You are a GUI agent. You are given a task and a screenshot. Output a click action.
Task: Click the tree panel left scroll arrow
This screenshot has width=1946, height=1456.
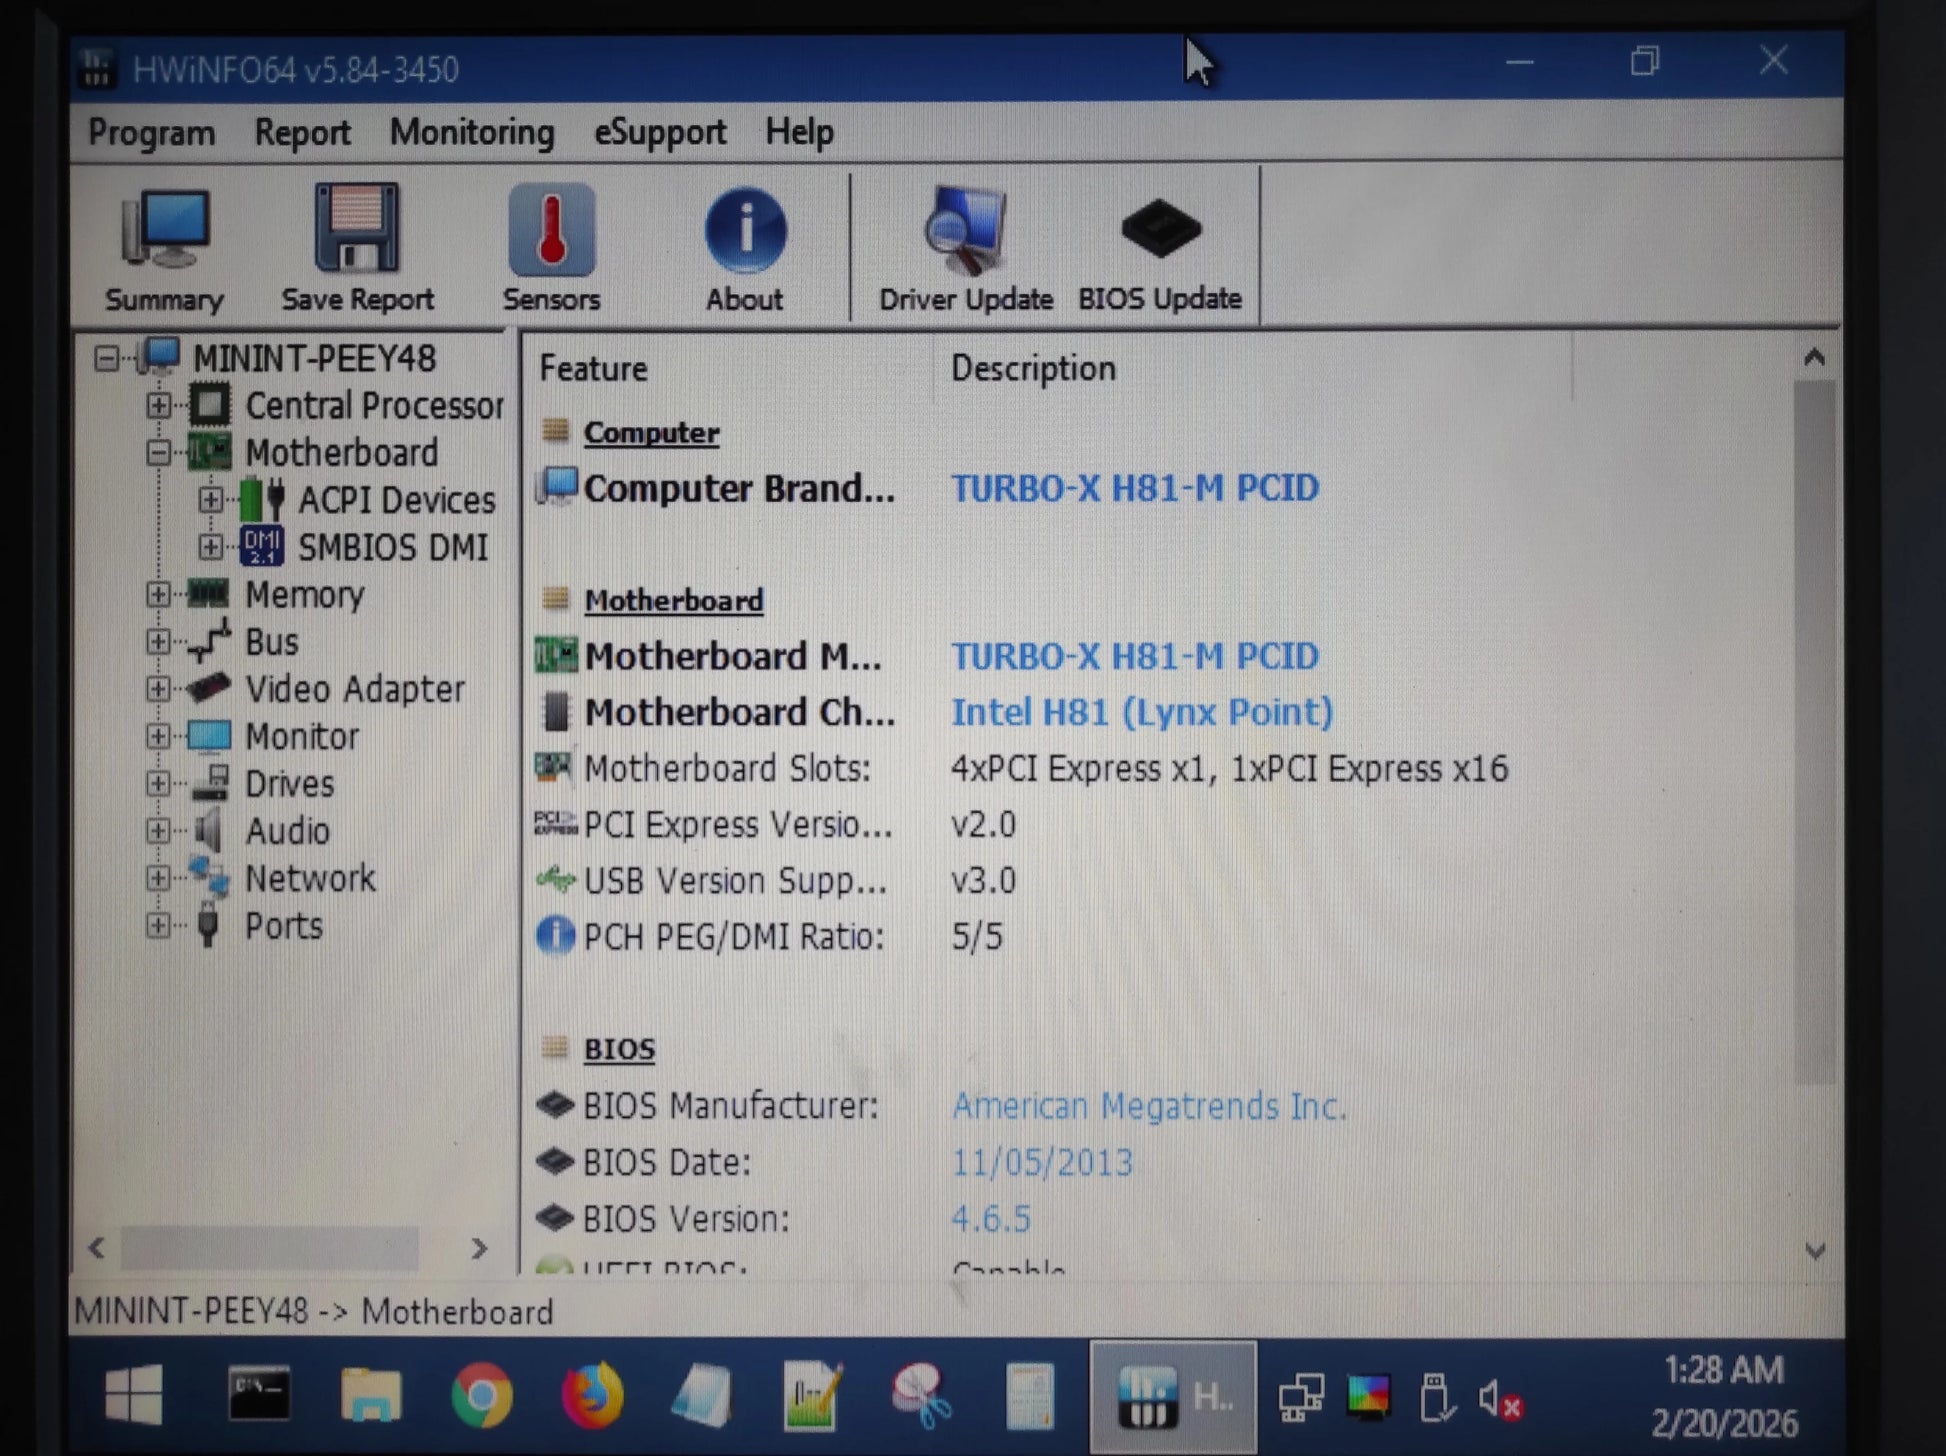tap(97, 1247)
